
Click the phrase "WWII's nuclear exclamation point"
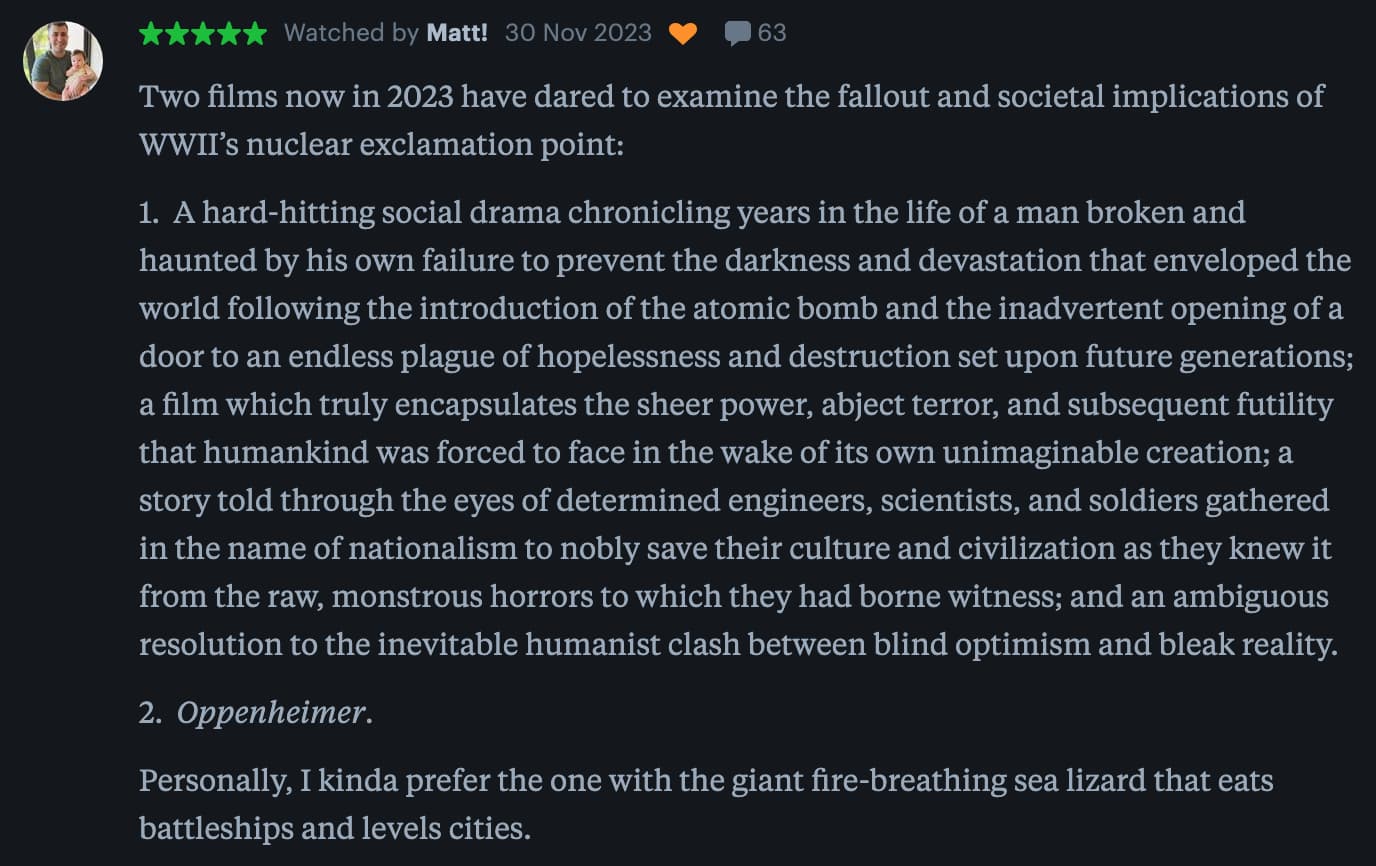[381, 145]
